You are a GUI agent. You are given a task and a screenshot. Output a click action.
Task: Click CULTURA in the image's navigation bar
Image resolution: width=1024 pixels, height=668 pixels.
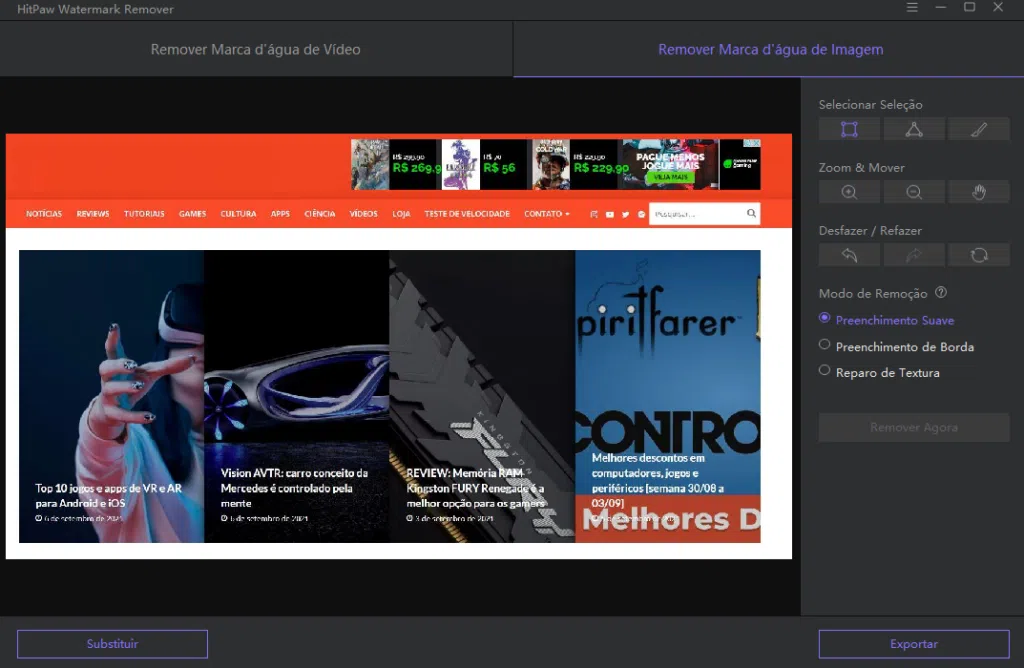238,214
